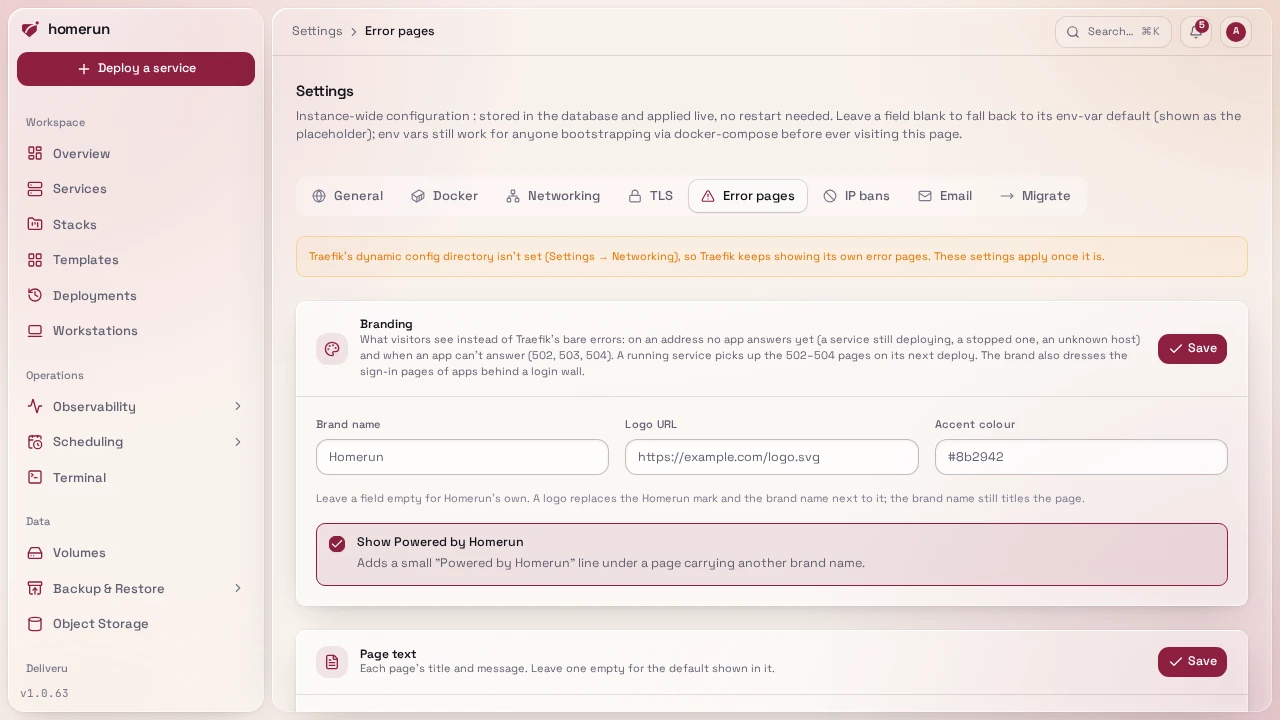Uncheck Show Powered by Homerun checkbox

click(337, 543)
